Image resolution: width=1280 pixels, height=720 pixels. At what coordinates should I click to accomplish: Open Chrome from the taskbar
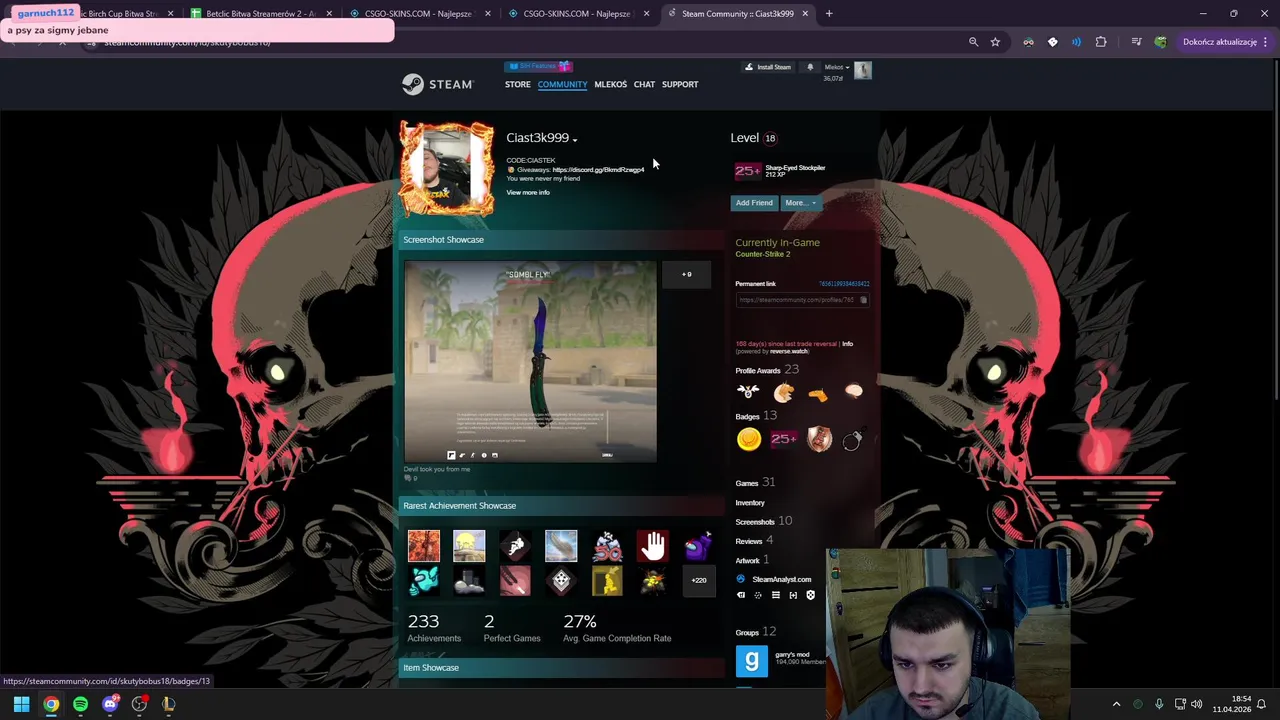[x=51, y=704]
